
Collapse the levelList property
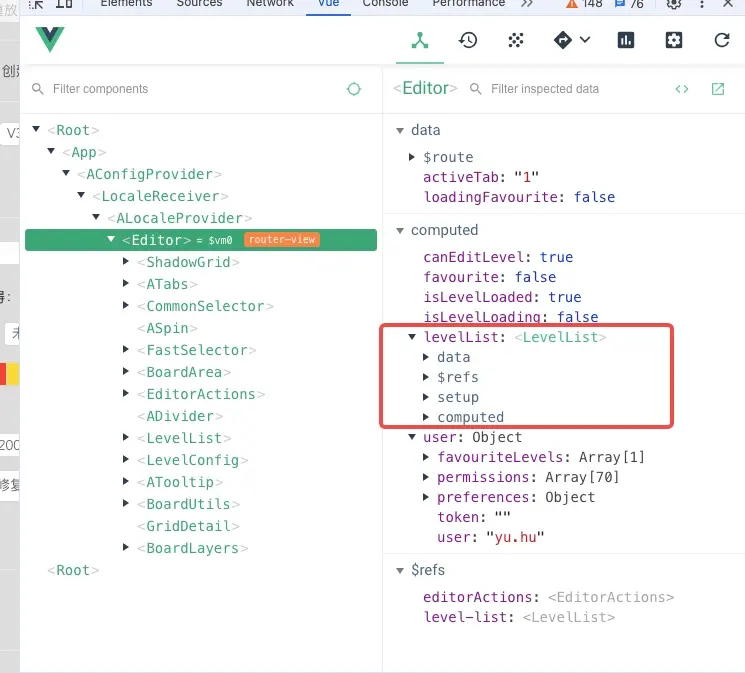coord(412,337)
